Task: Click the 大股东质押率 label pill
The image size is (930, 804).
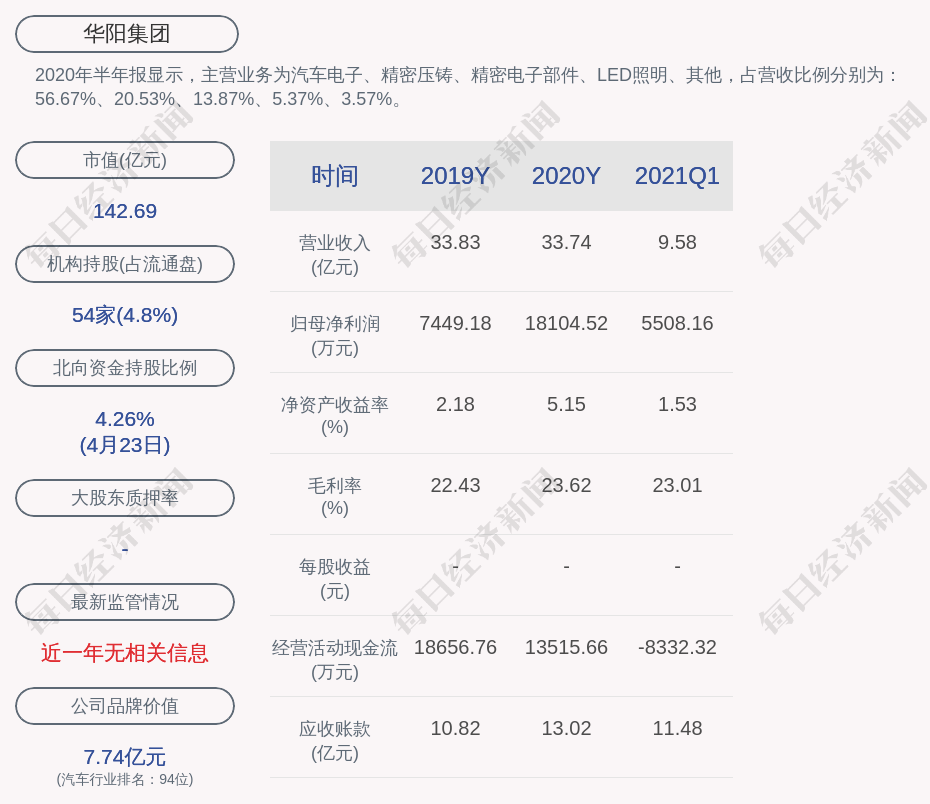Action: [125, 497]
